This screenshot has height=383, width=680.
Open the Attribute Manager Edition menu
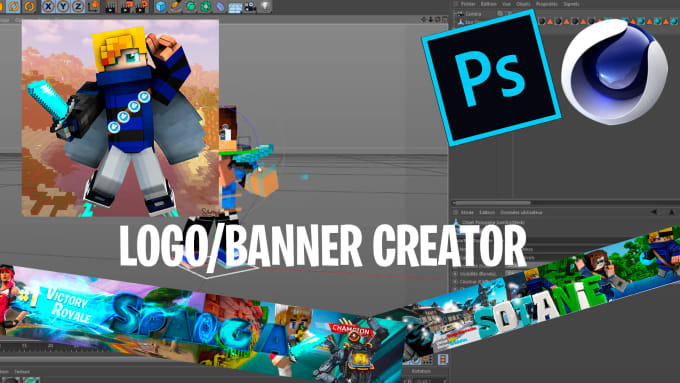pyautogui.click(x=487, y=213)
